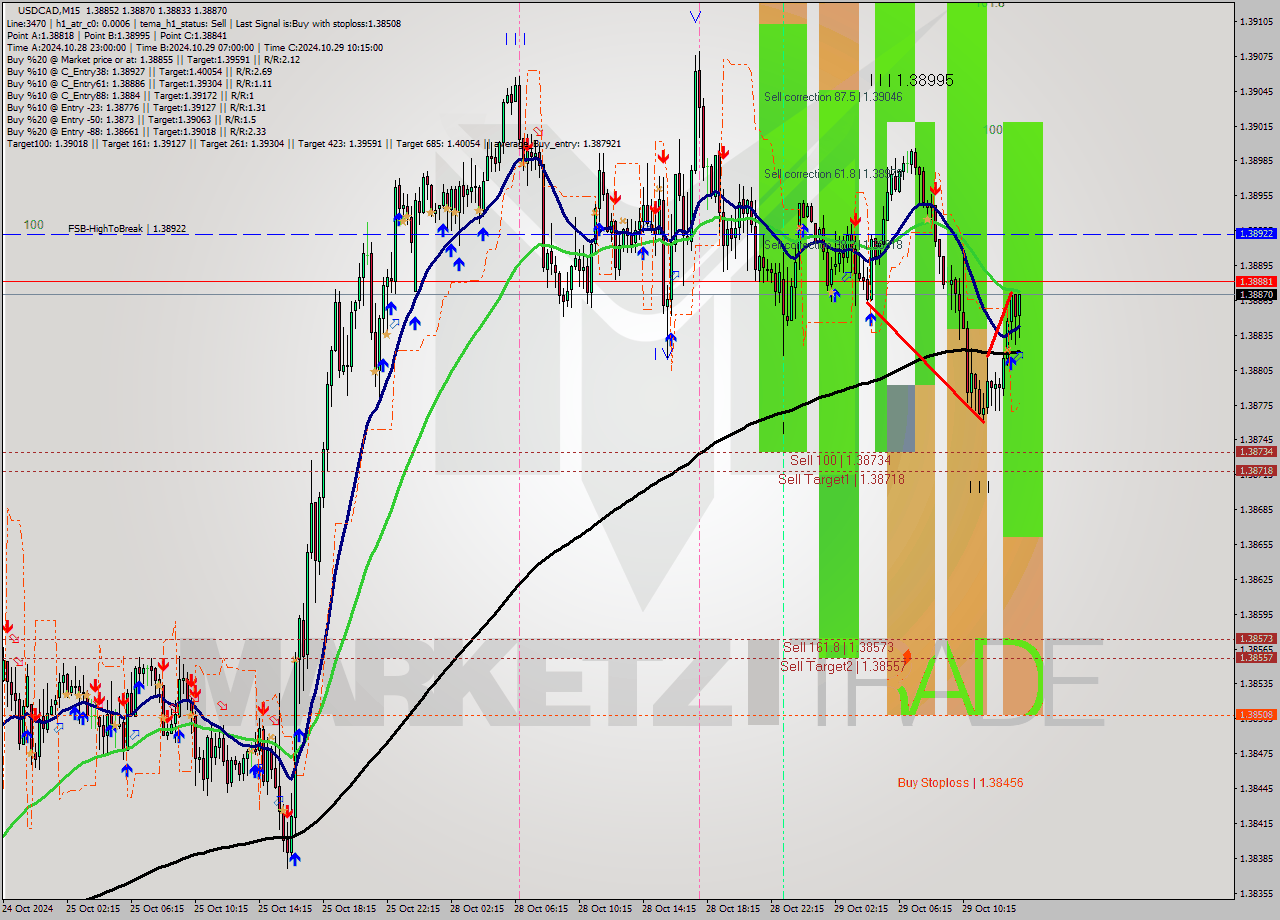Image resolution: width=1280 pixels, height=920 pixels.
Task: Click the '28 Oct 02:15' time axis label
Action: (476, 909)
